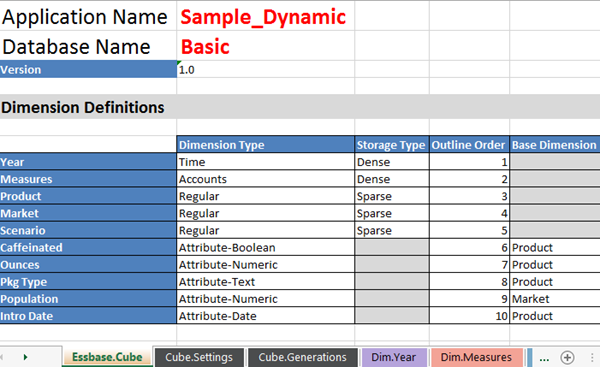Select the Ounces dimension row label
600x367 pixels.
coord(88,264)
